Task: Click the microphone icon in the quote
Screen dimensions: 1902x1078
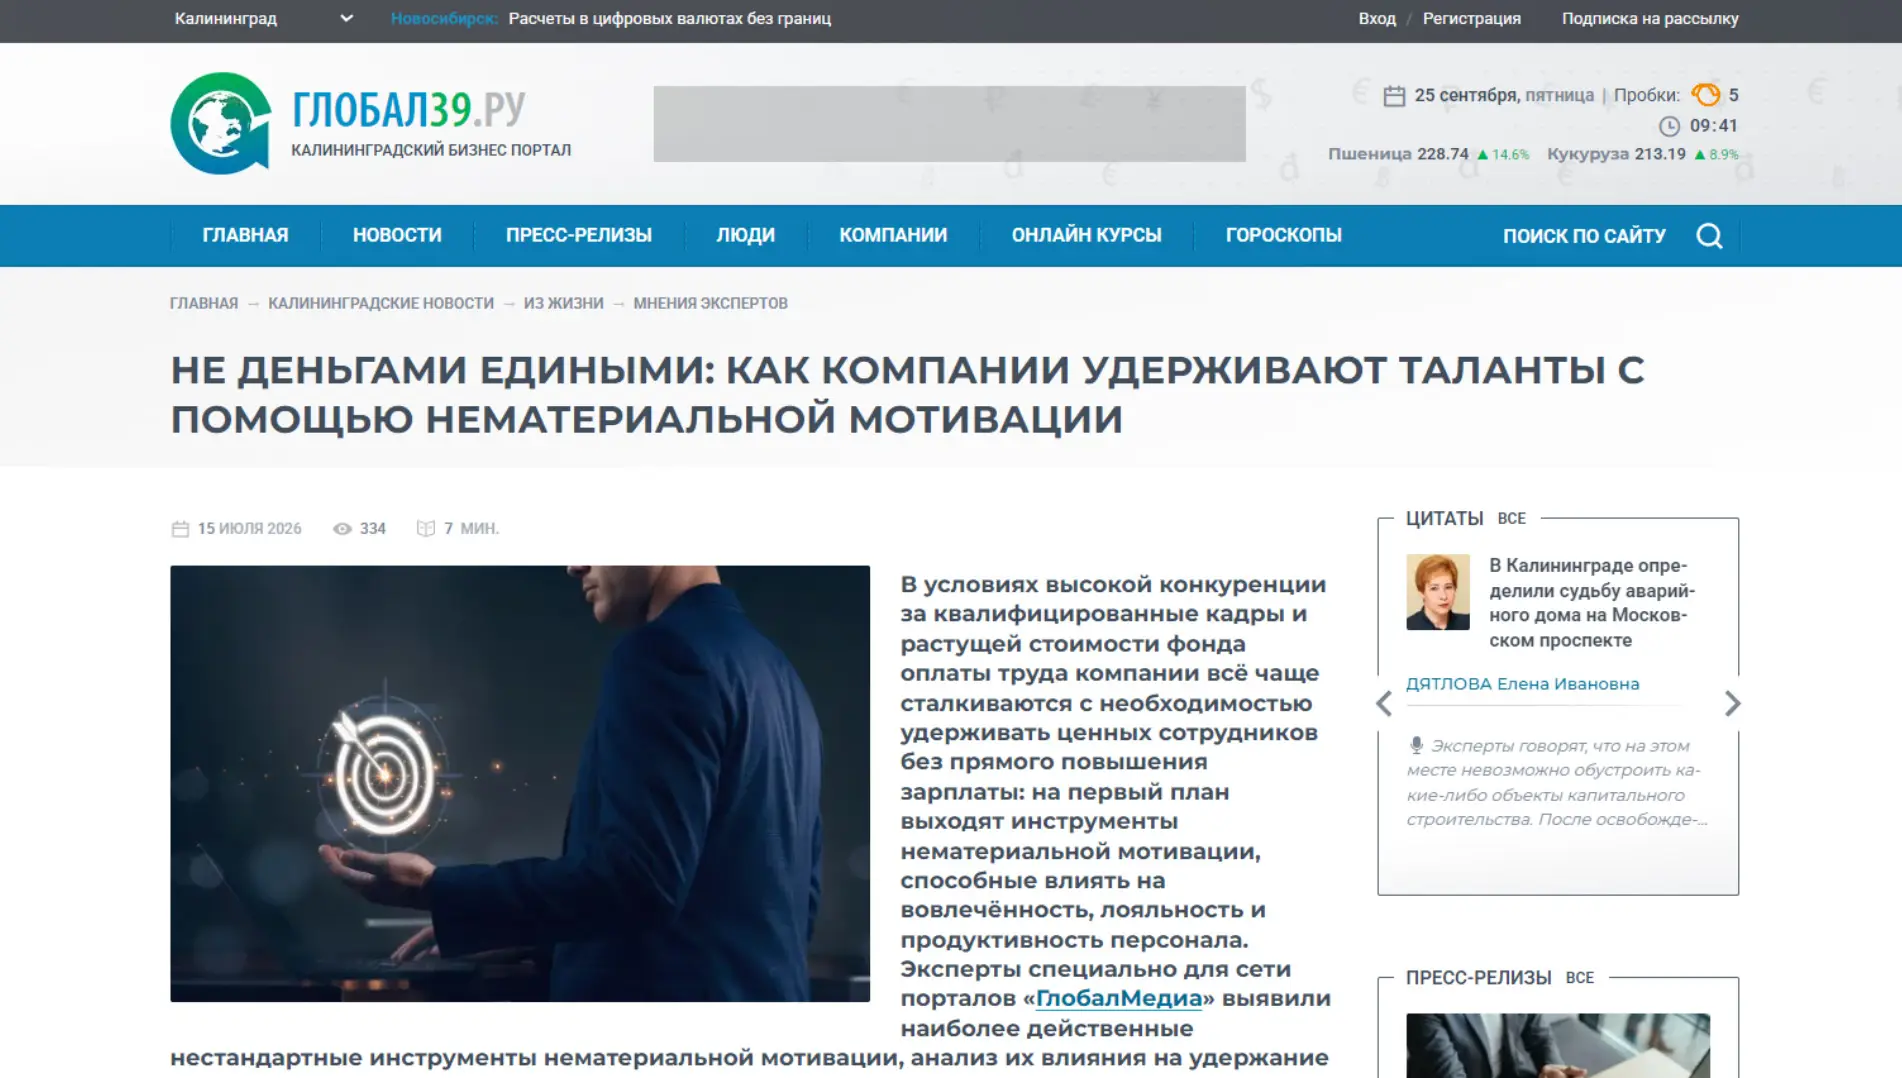Action: 1416,746
